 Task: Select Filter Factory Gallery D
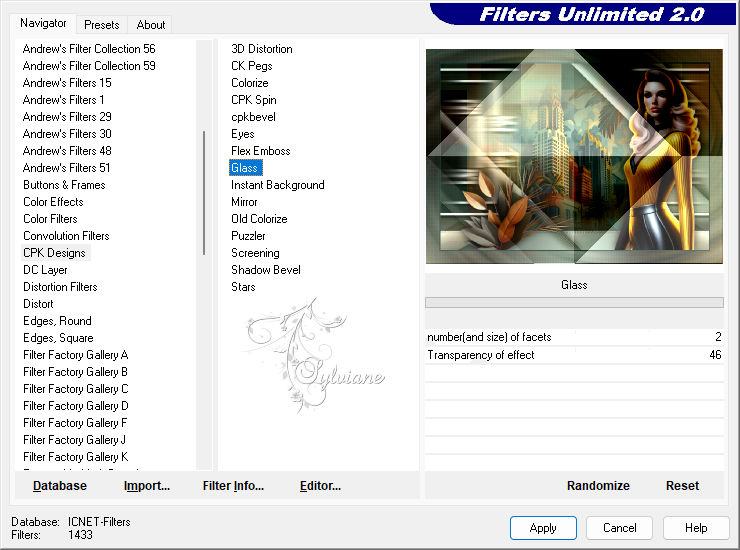coord(76,406)
